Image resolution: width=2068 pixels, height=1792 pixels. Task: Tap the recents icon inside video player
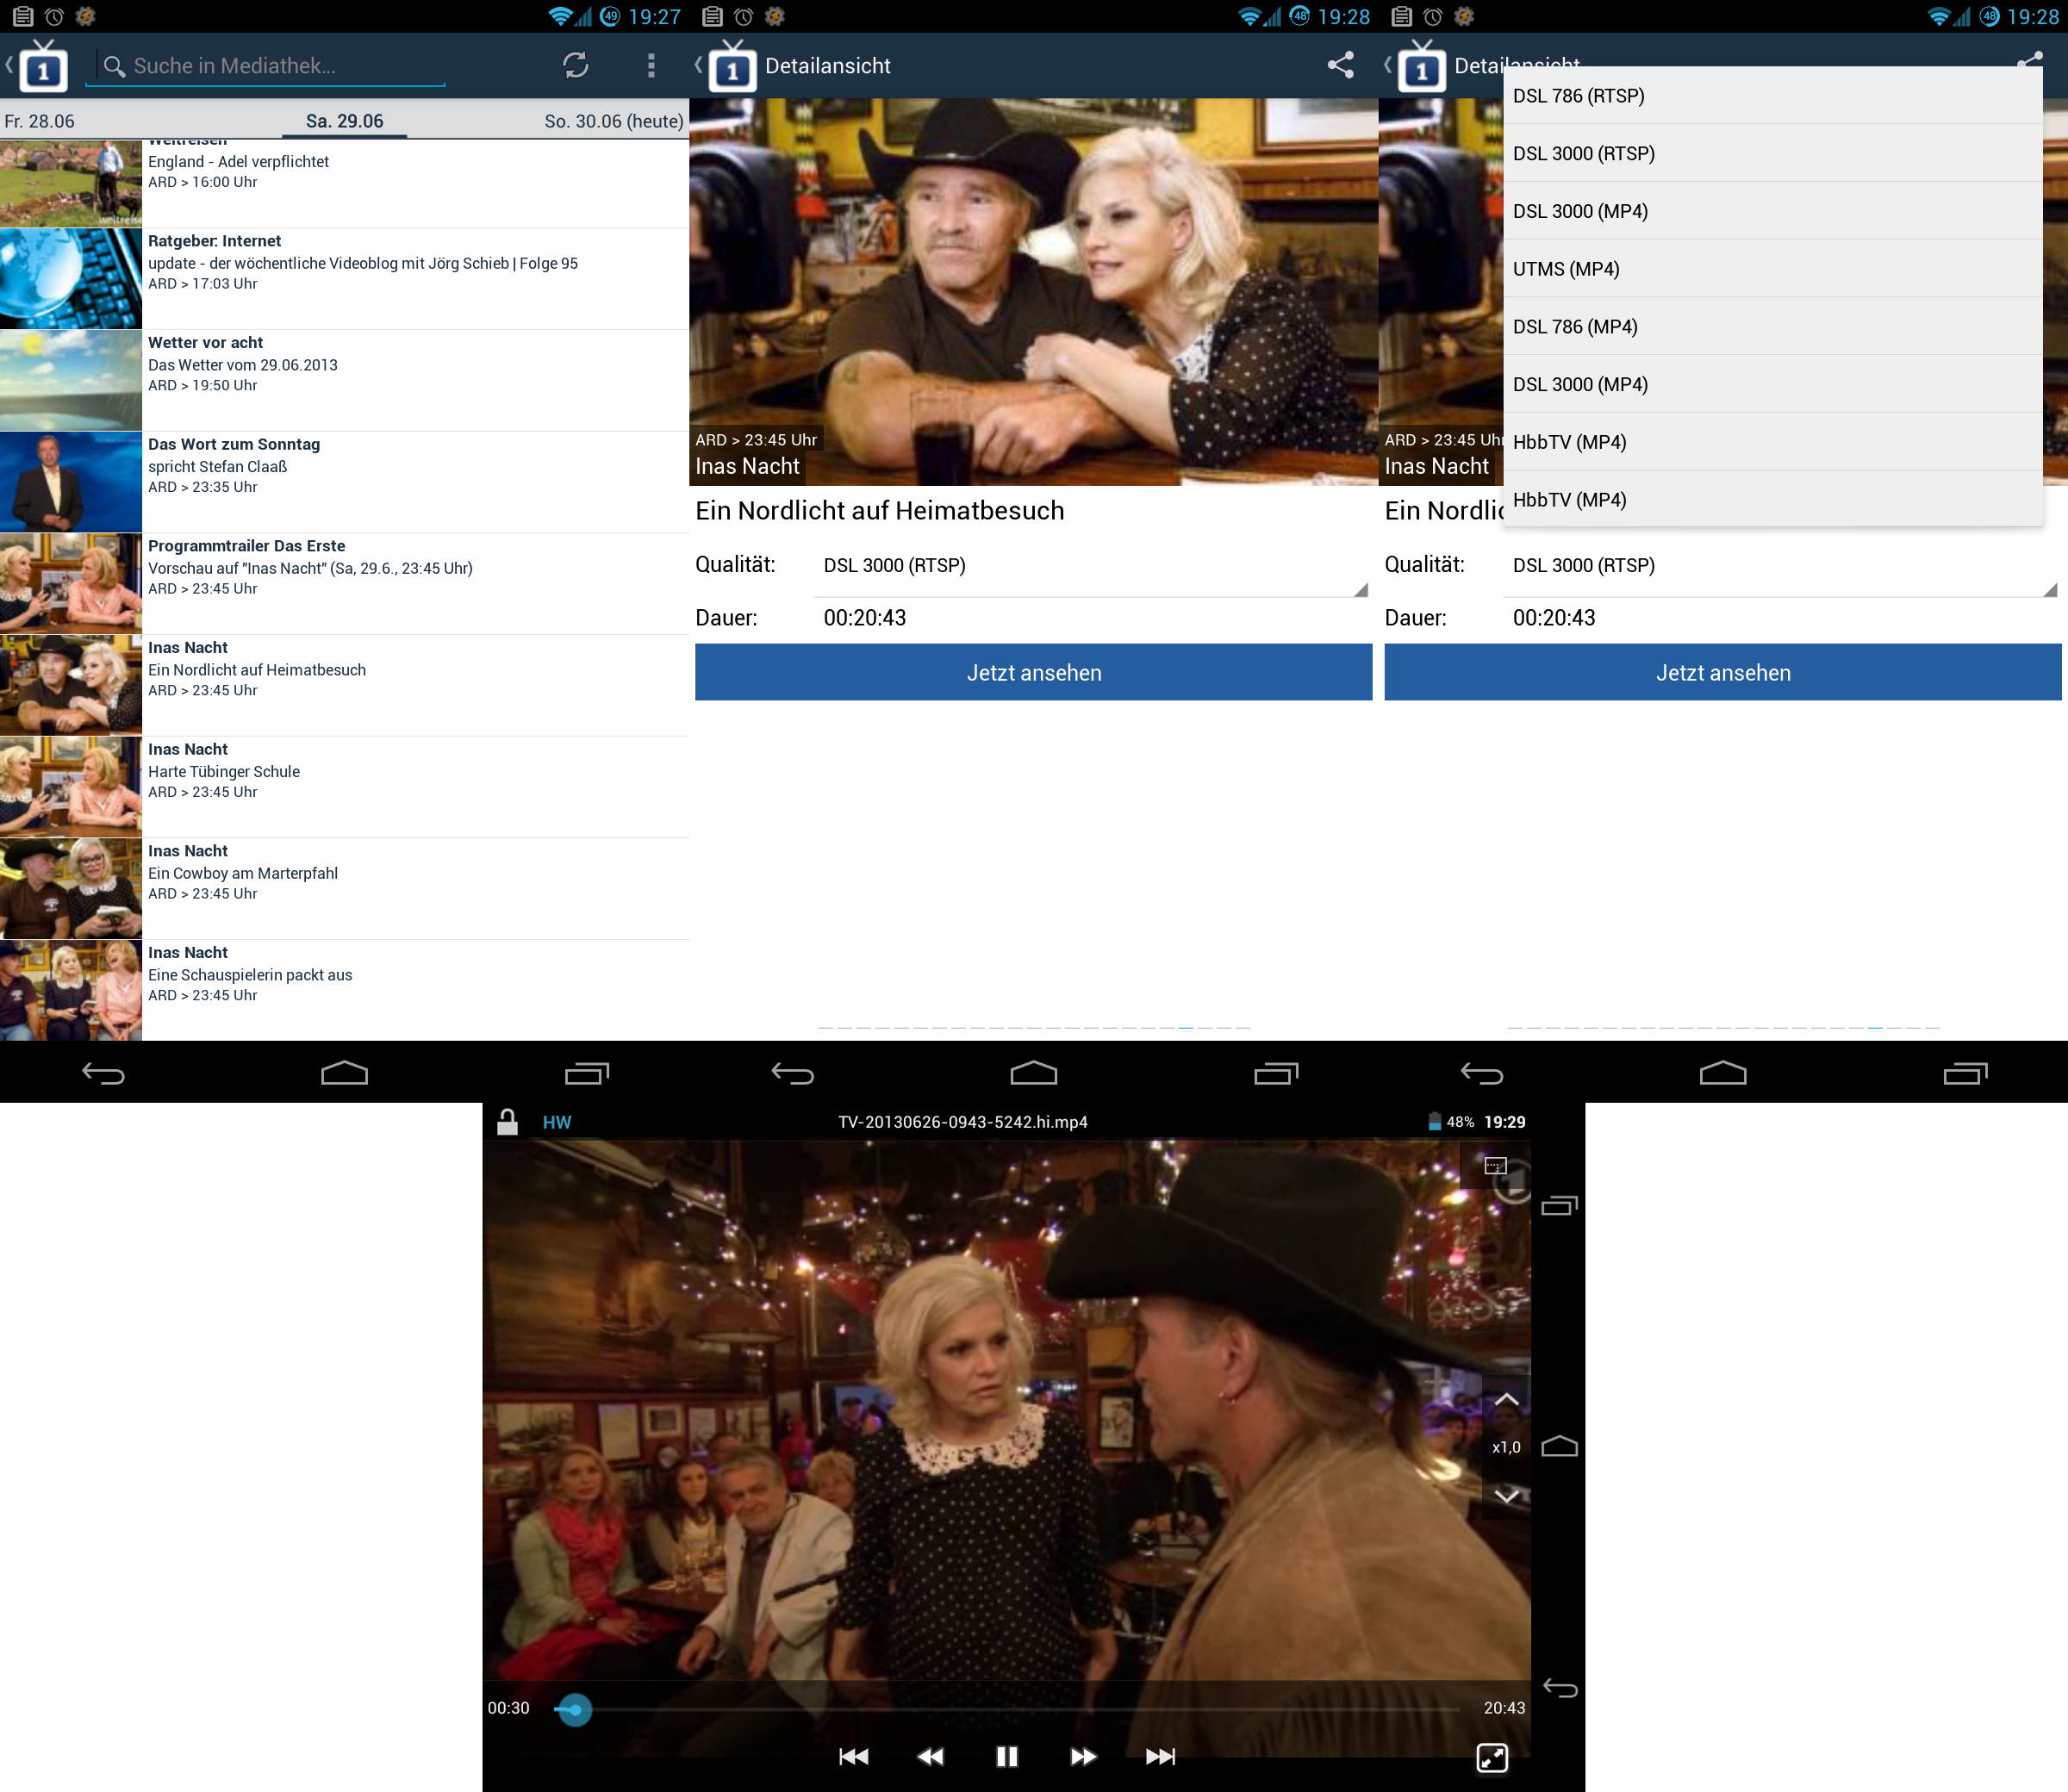(1560, 1205)
